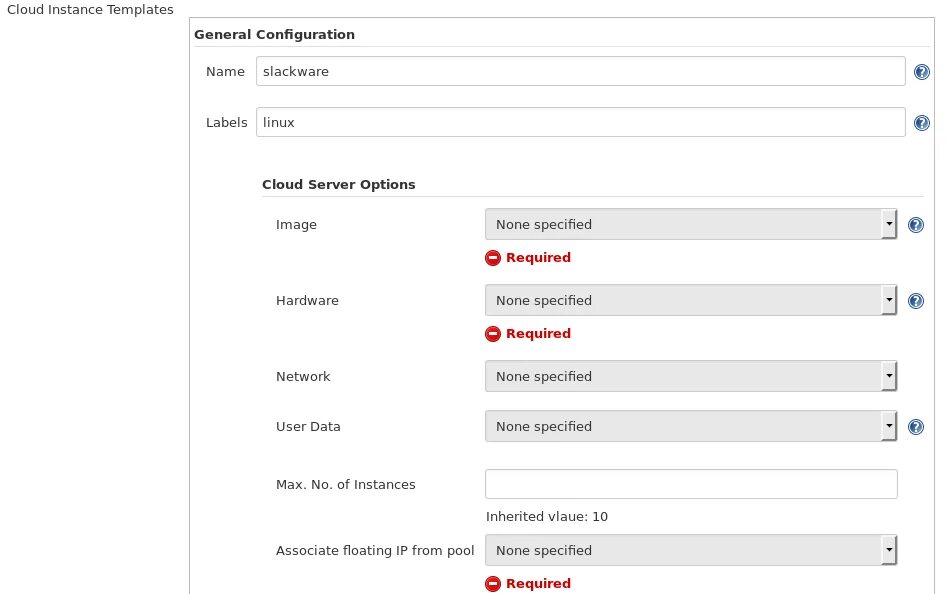
Task: Expand the Hardware dropdown
Action: [x=690, y=301]
